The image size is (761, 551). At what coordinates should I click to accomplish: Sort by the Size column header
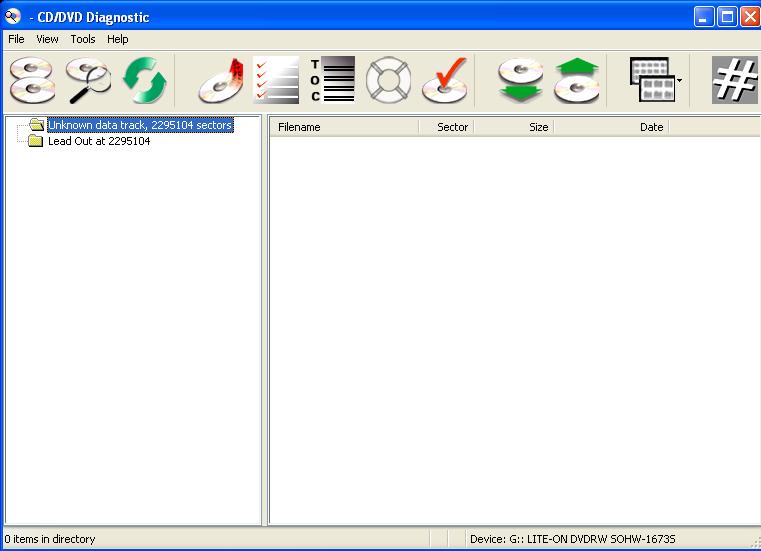point(513,127)
